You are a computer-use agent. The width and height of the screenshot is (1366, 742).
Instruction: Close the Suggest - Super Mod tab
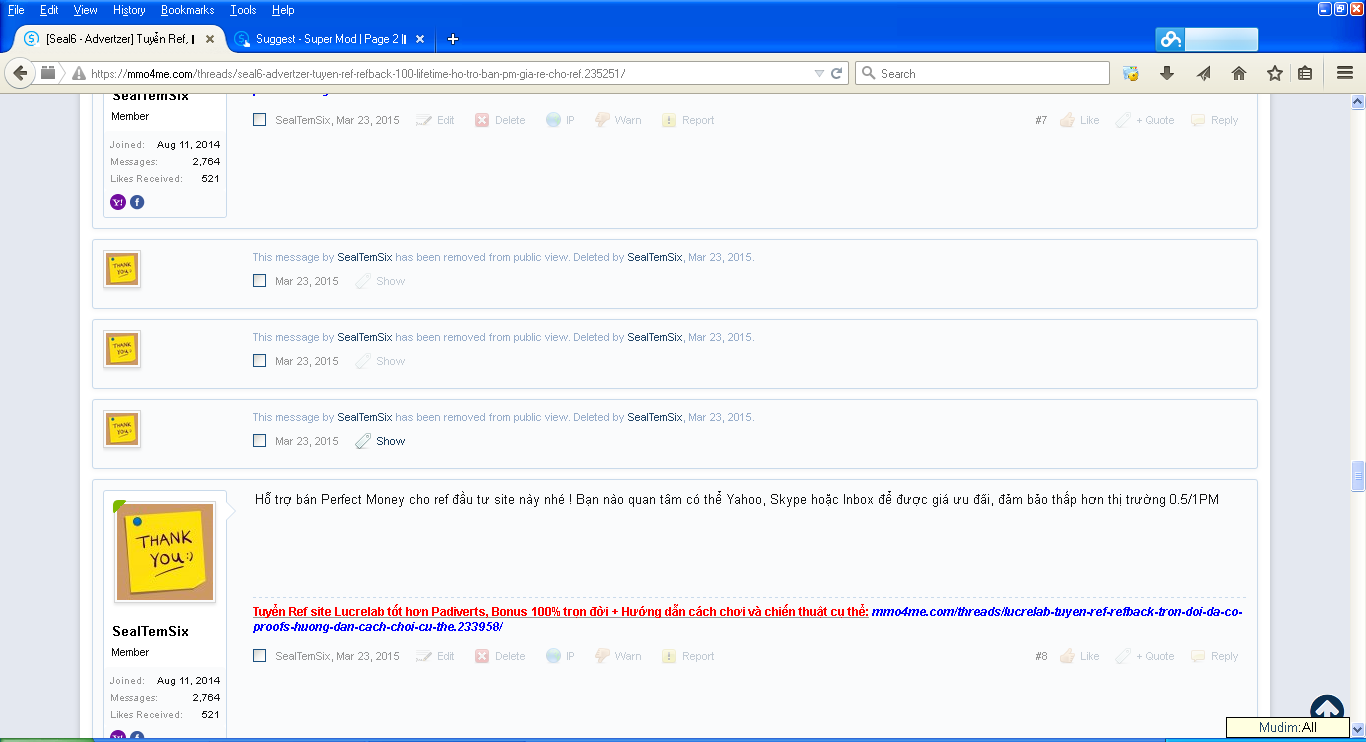pos(419,39)
